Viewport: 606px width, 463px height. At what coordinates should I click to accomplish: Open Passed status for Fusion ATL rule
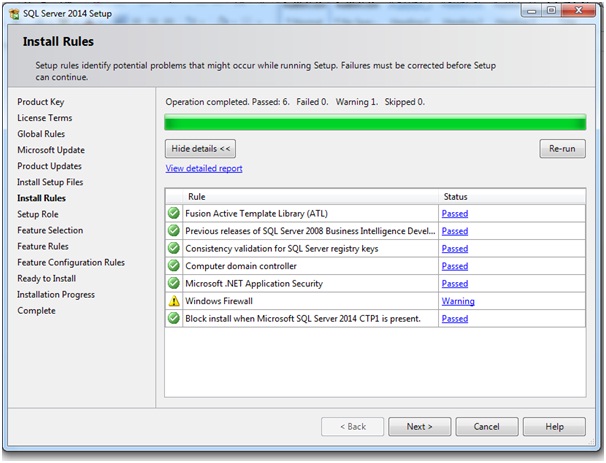[455, 213]
